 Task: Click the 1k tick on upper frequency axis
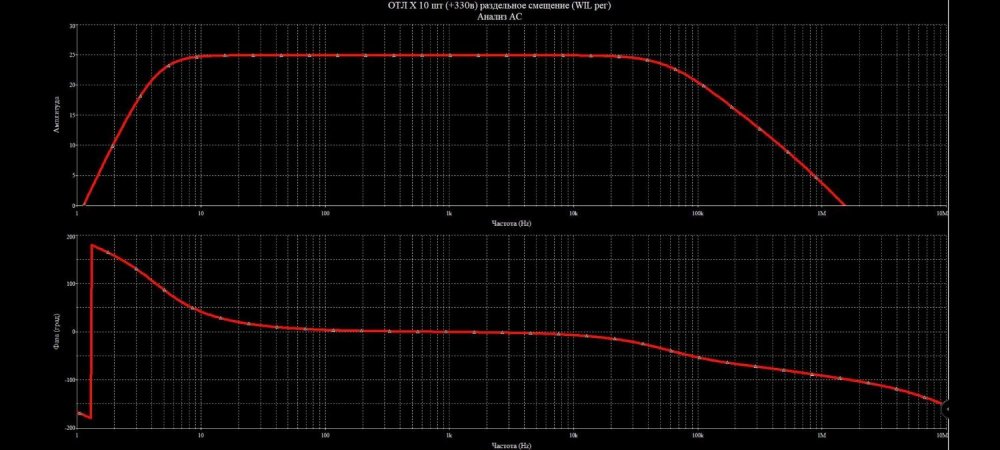point(449,213)
